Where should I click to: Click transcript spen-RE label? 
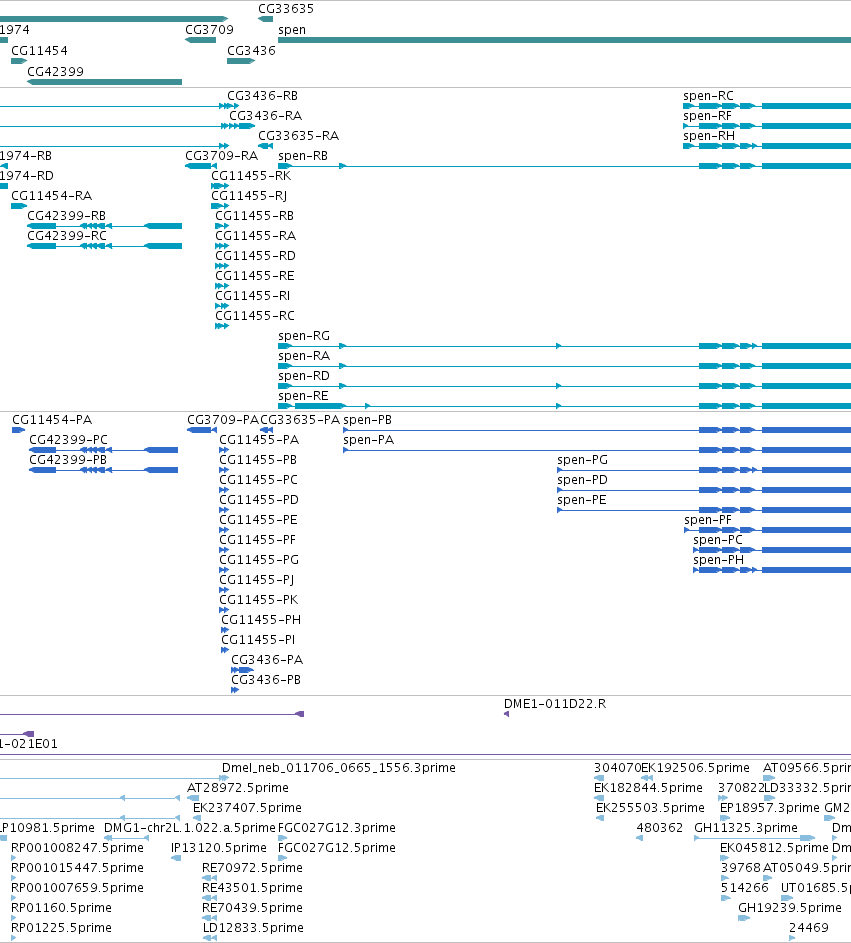pos(303,396)
